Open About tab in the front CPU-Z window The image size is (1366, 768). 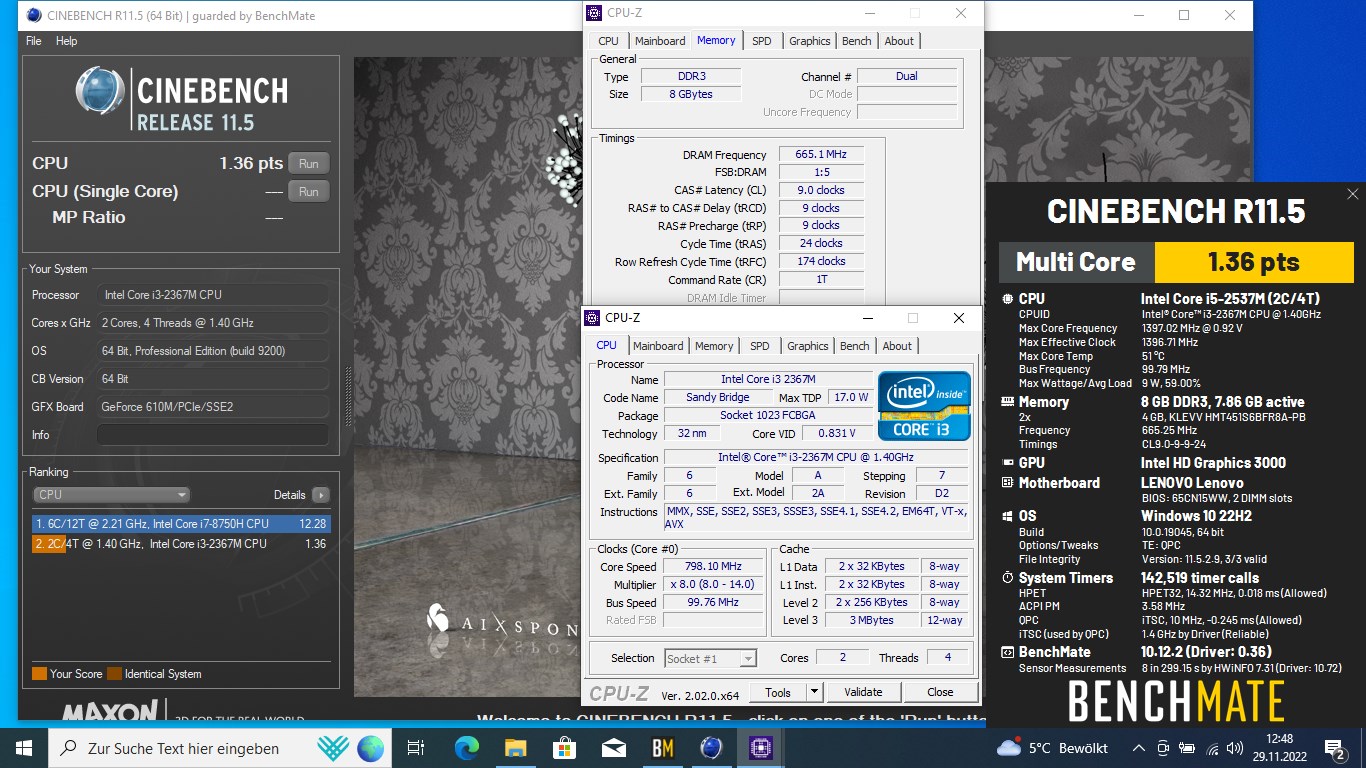point(897,346)
